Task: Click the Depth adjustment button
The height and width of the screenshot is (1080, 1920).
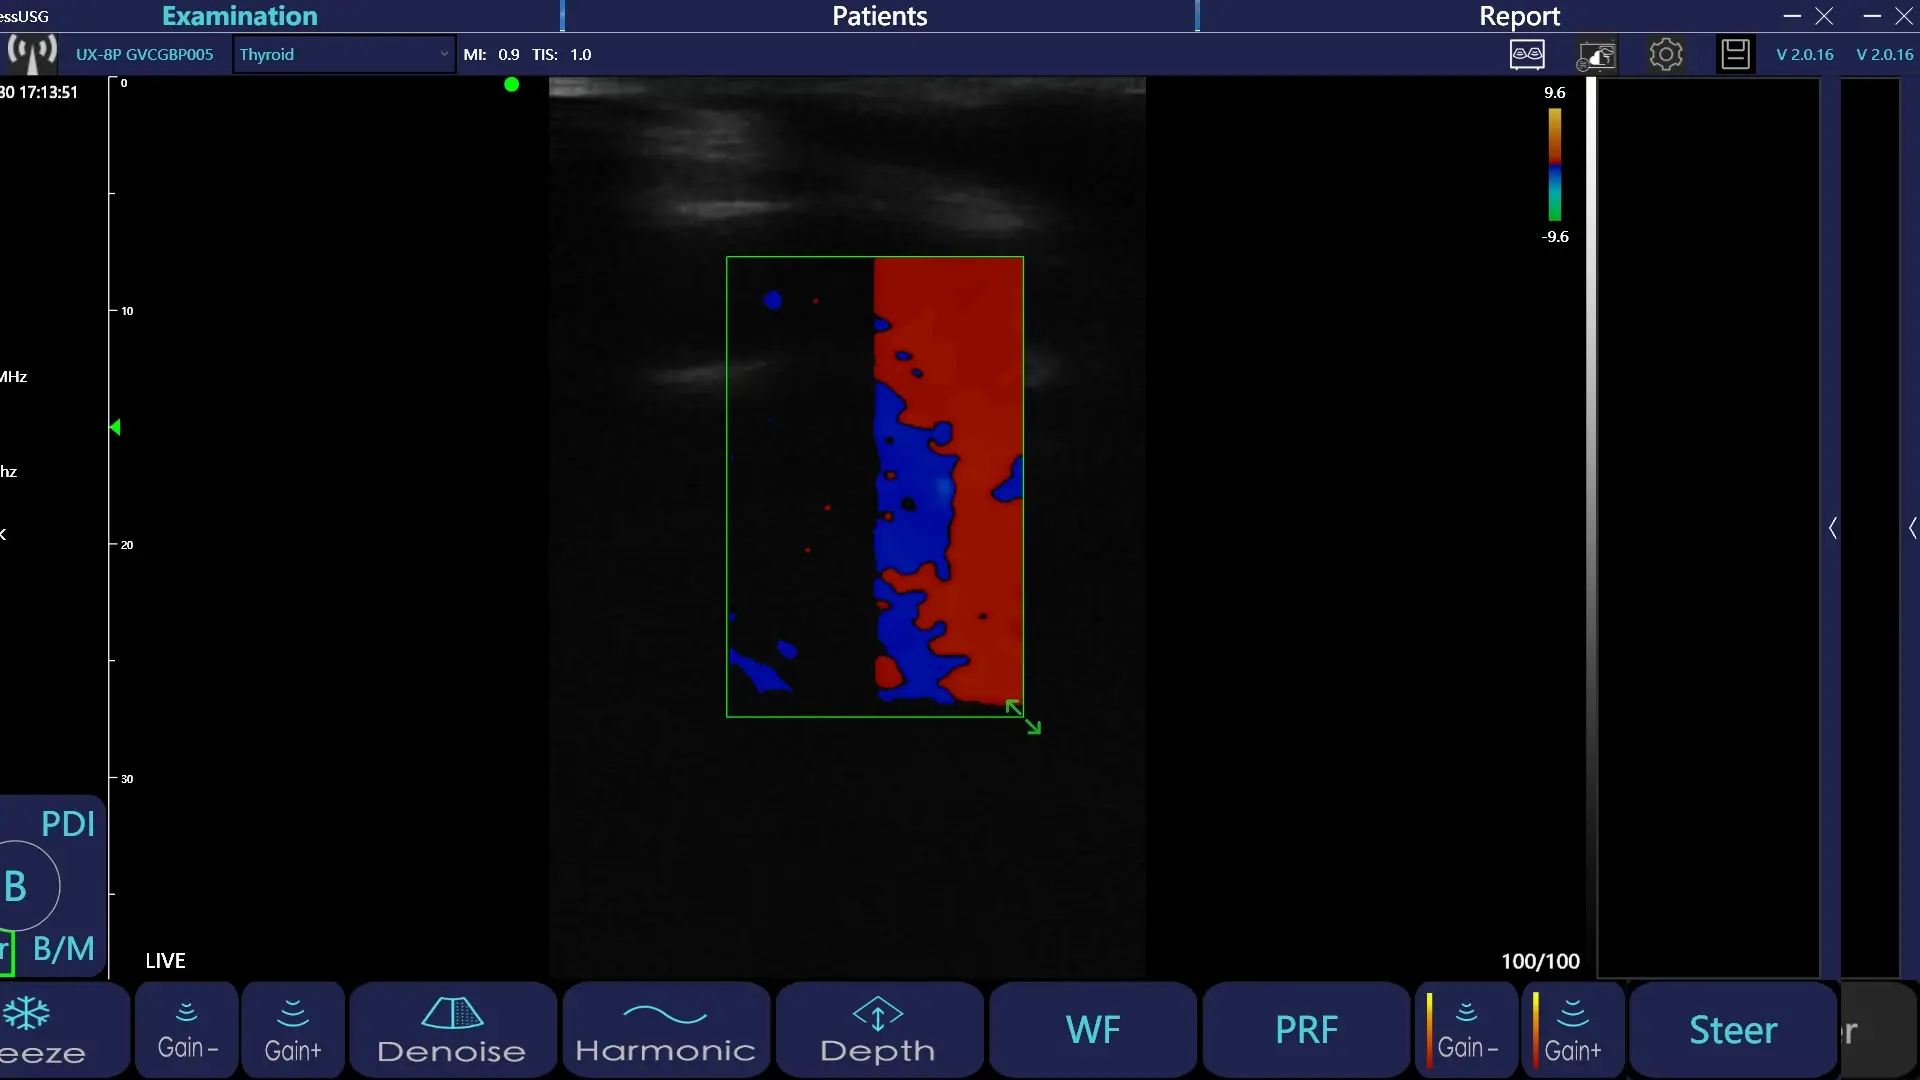Action: click(x=879, y=1030)
